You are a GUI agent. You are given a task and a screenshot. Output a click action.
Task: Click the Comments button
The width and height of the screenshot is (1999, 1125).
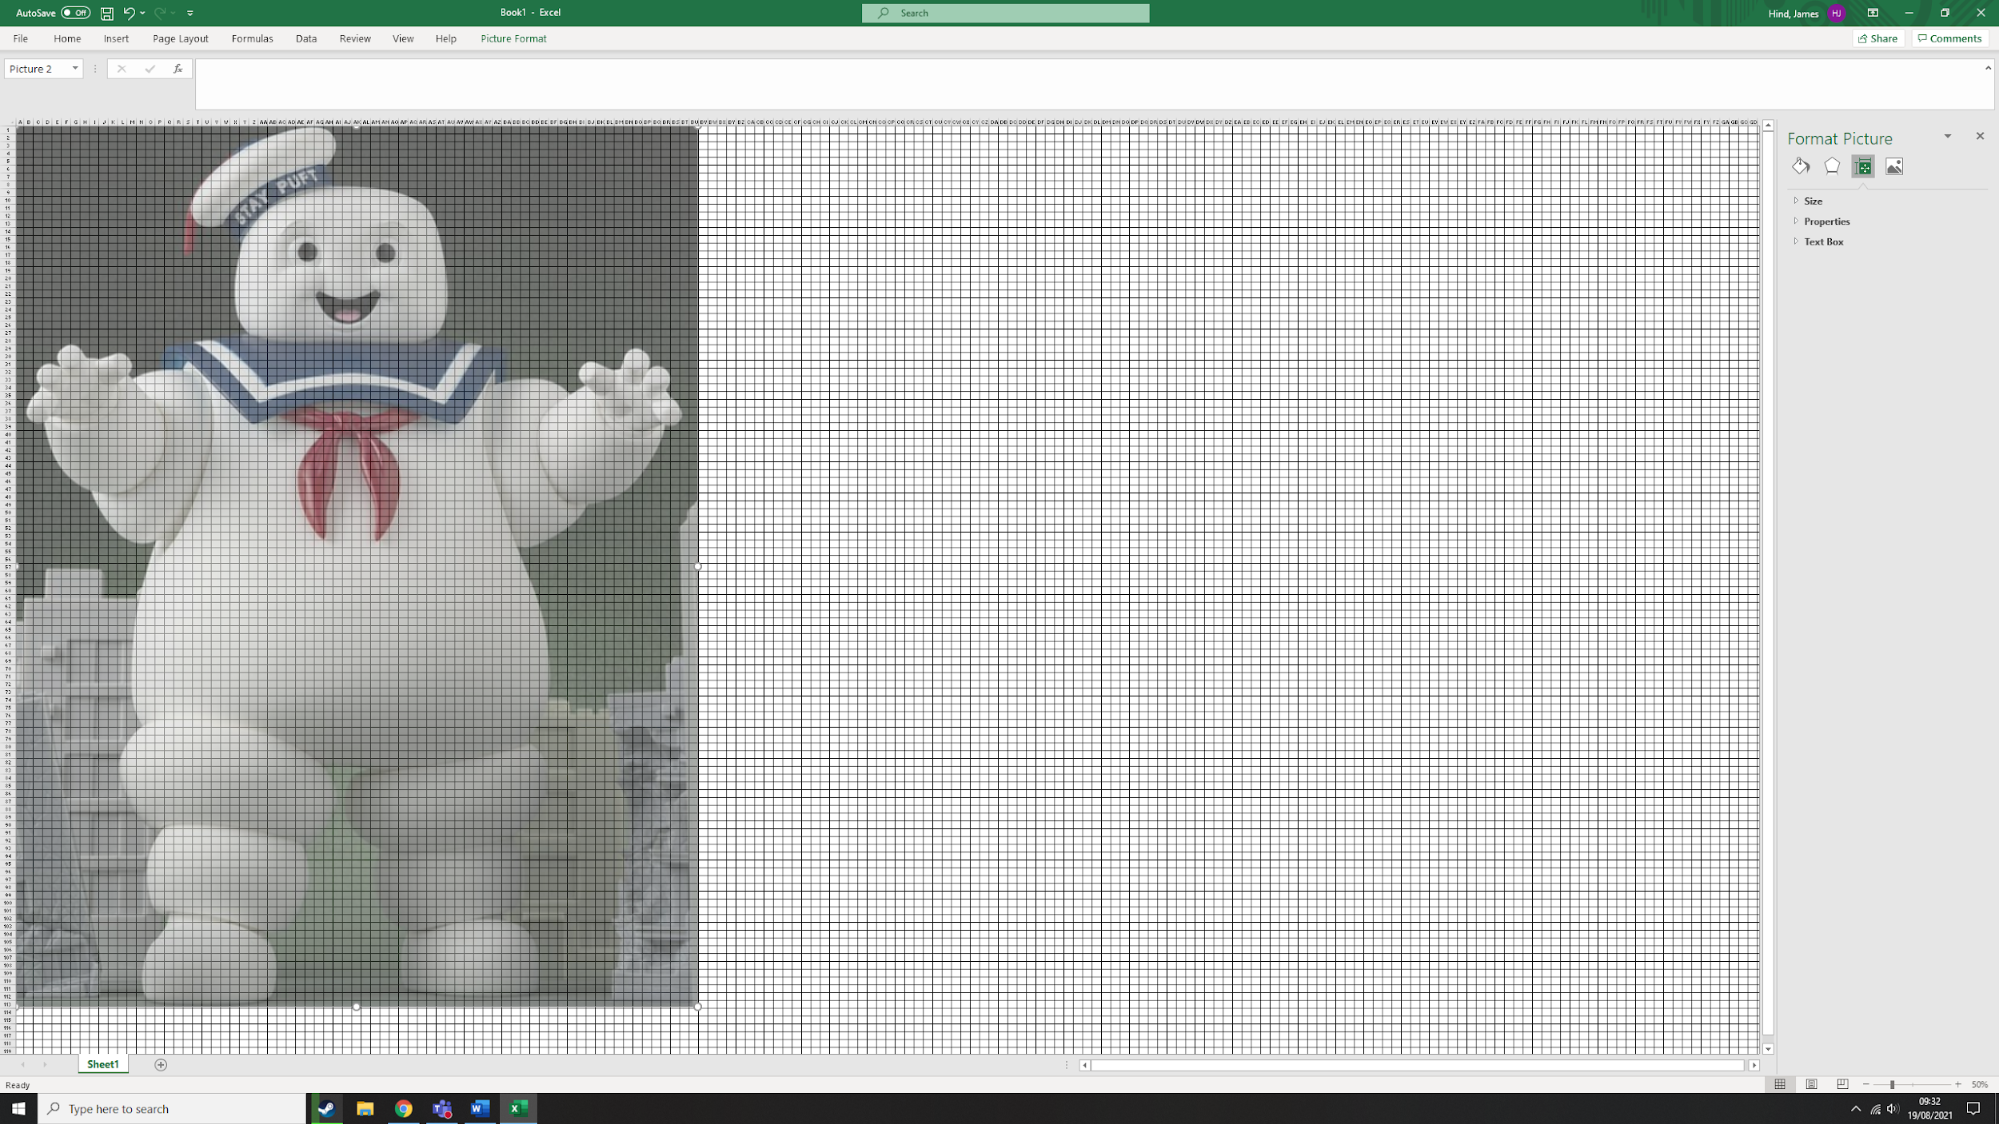point(1950,38)
